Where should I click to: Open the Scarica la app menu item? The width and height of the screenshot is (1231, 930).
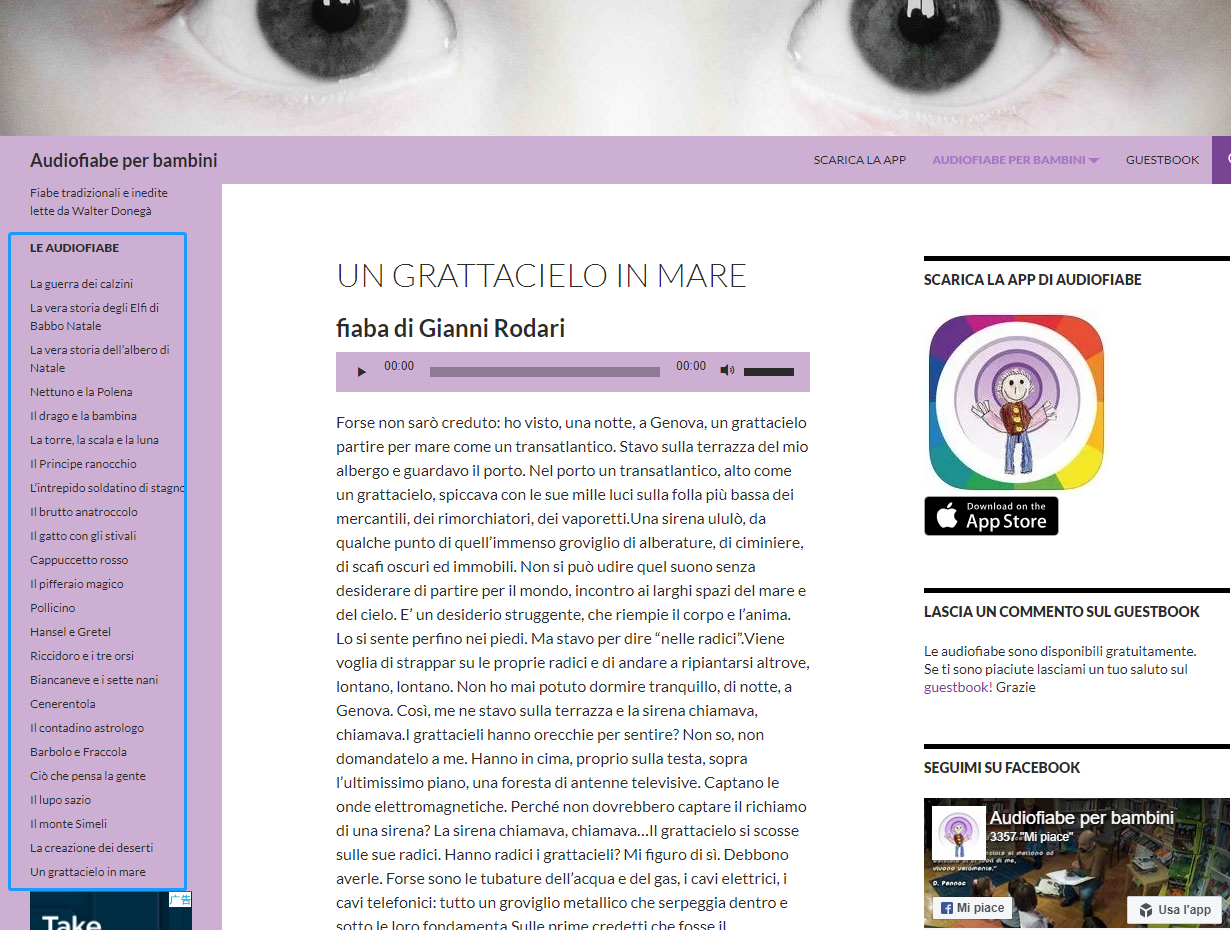pyautogui.click(x=859, y=160)
